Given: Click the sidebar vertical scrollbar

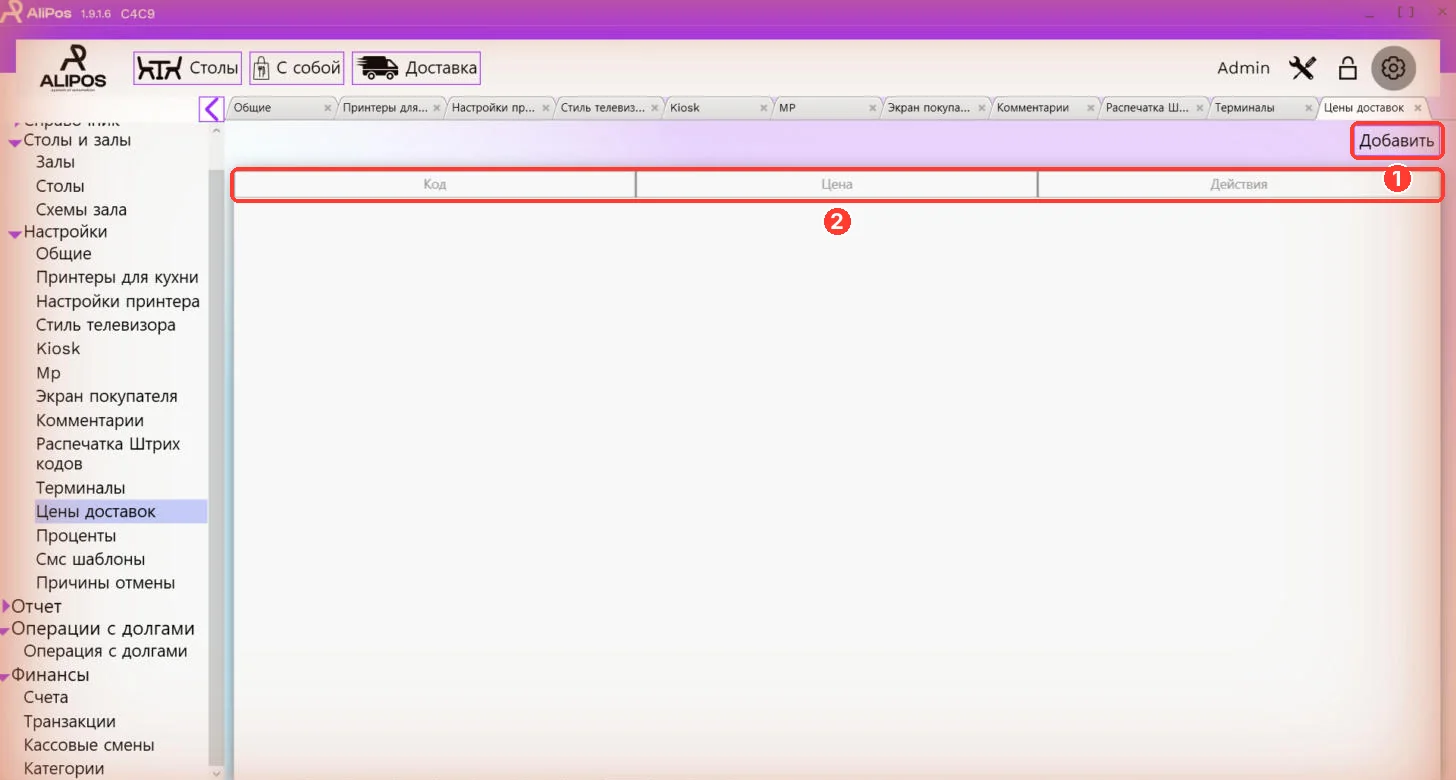Looking at the screenshot, I should [x=215, y=465].
